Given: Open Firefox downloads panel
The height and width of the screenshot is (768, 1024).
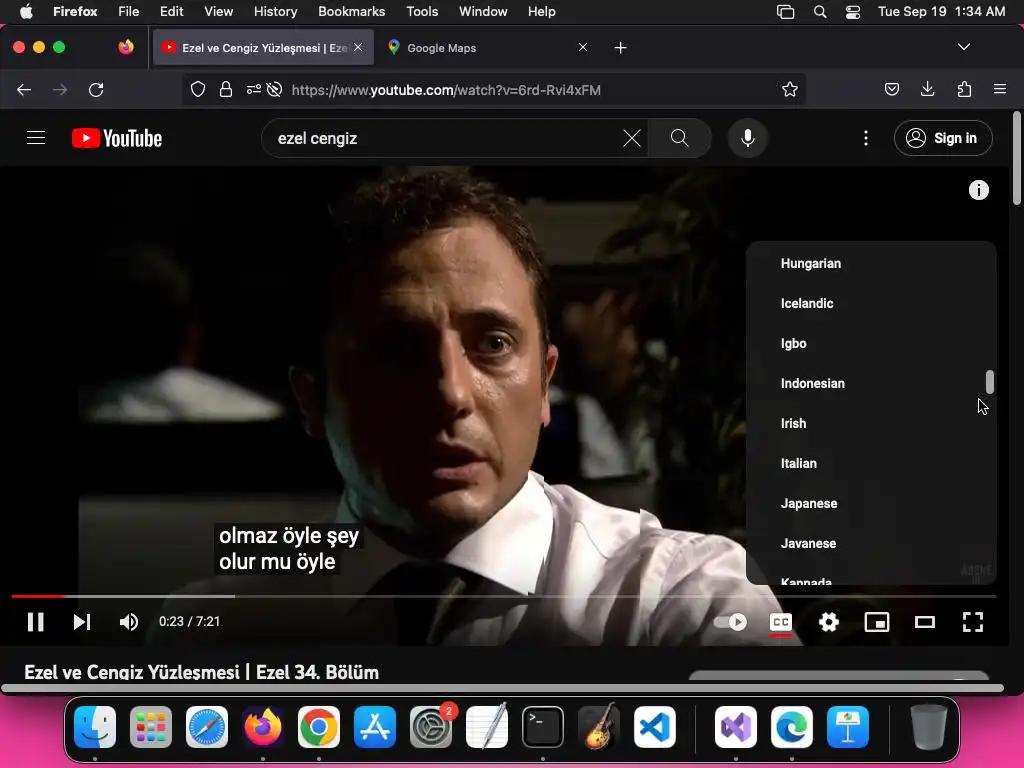Looking at the screenshot, I should coord(927,89).
